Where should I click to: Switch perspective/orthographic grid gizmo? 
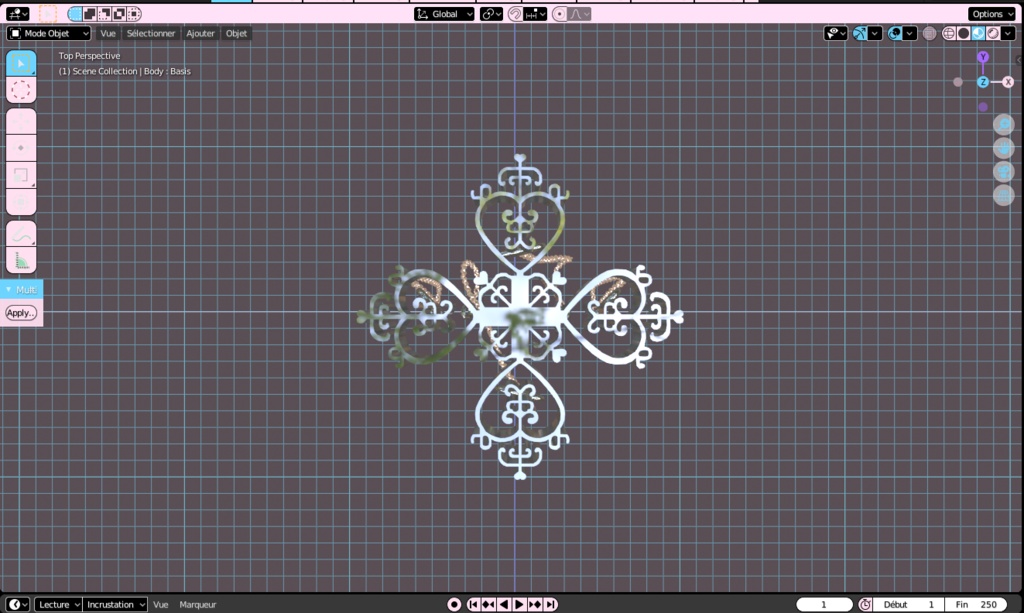[x=1004, y=195]
